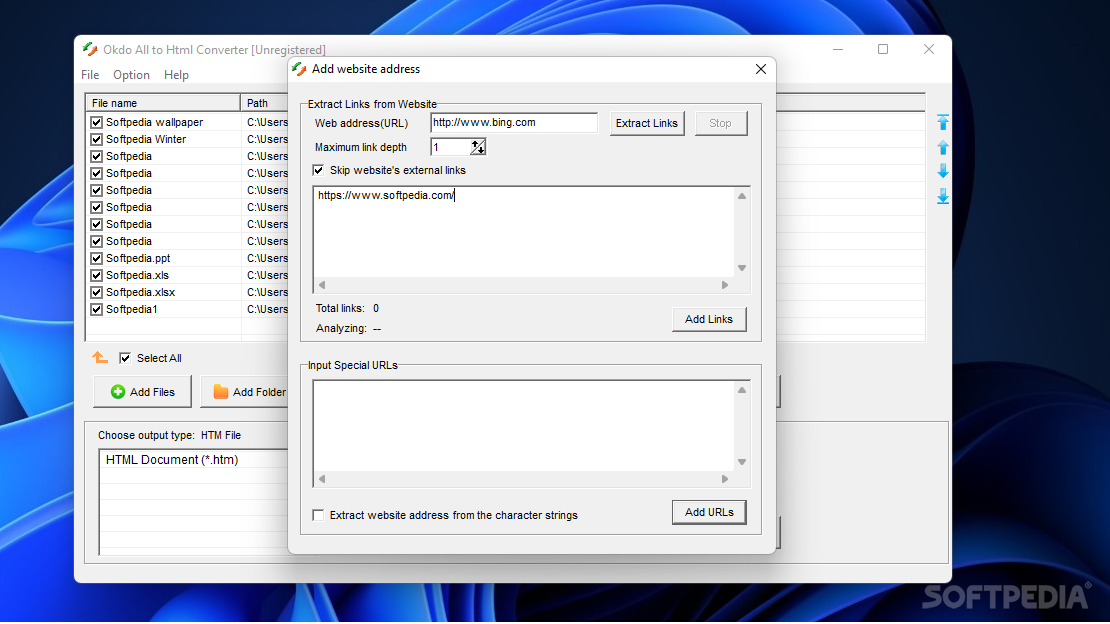The width and height of the screenshot is (1110, 624).
Task: Click the Extract Links button
Action: 646,123
